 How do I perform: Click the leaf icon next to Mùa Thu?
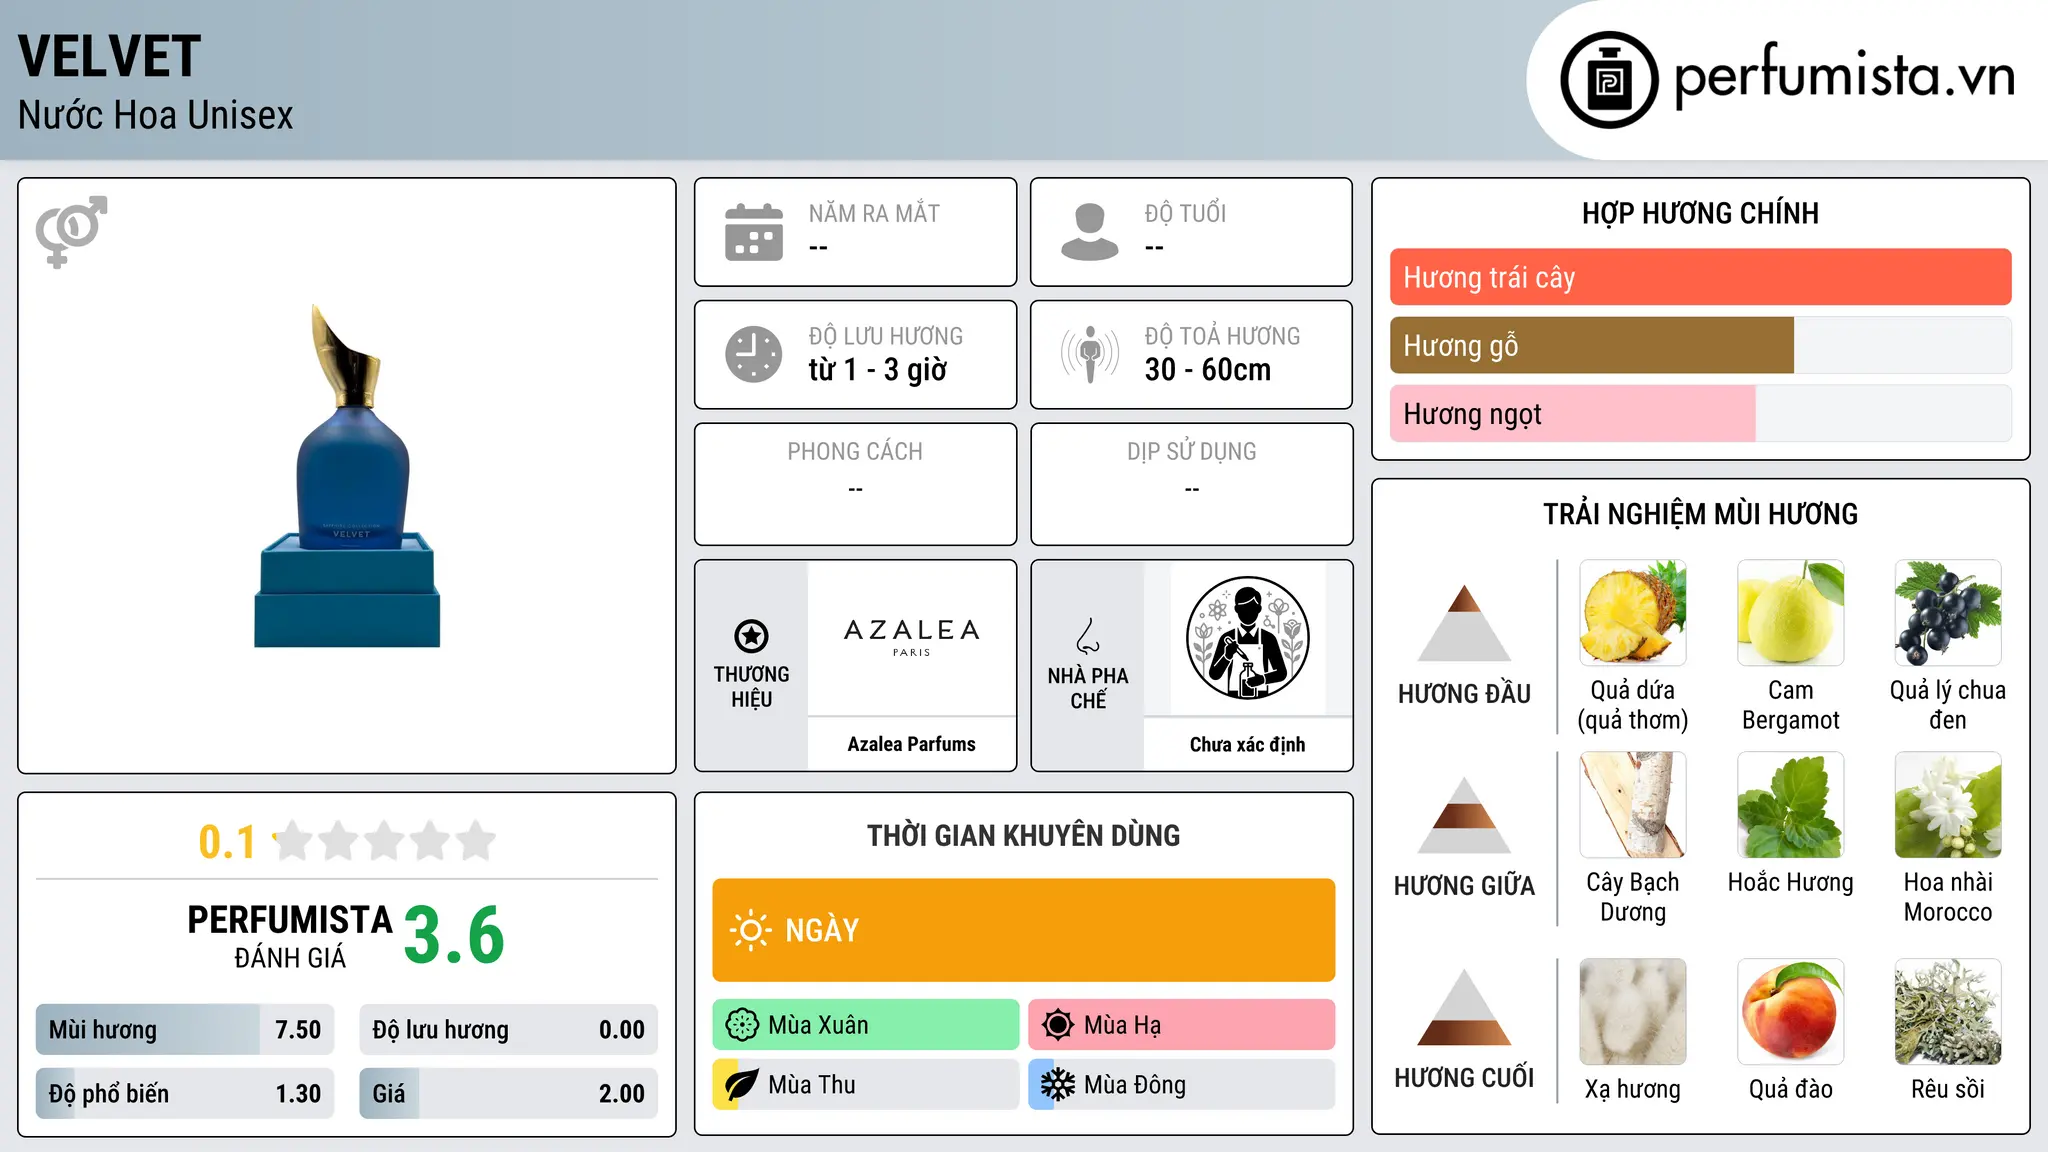click(742, 1085)
